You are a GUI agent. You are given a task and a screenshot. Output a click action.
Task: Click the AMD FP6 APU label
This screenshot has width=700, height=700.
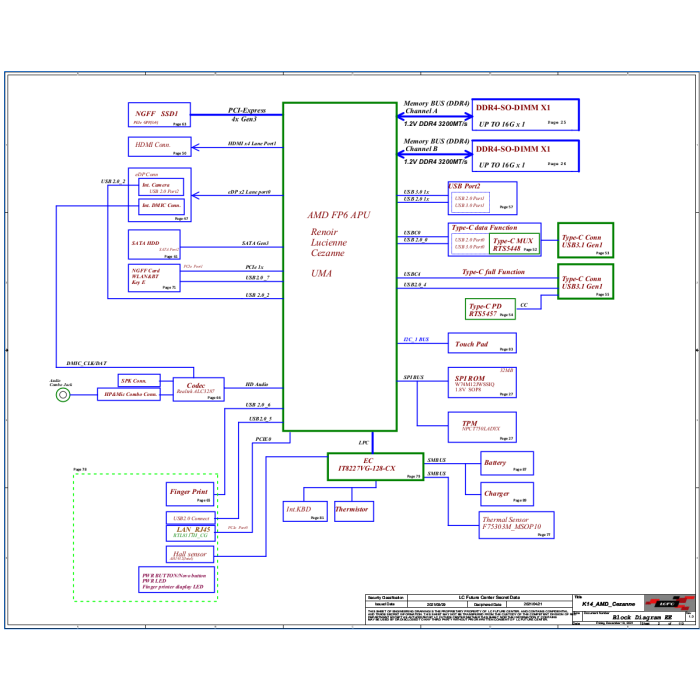pos(339,215)
